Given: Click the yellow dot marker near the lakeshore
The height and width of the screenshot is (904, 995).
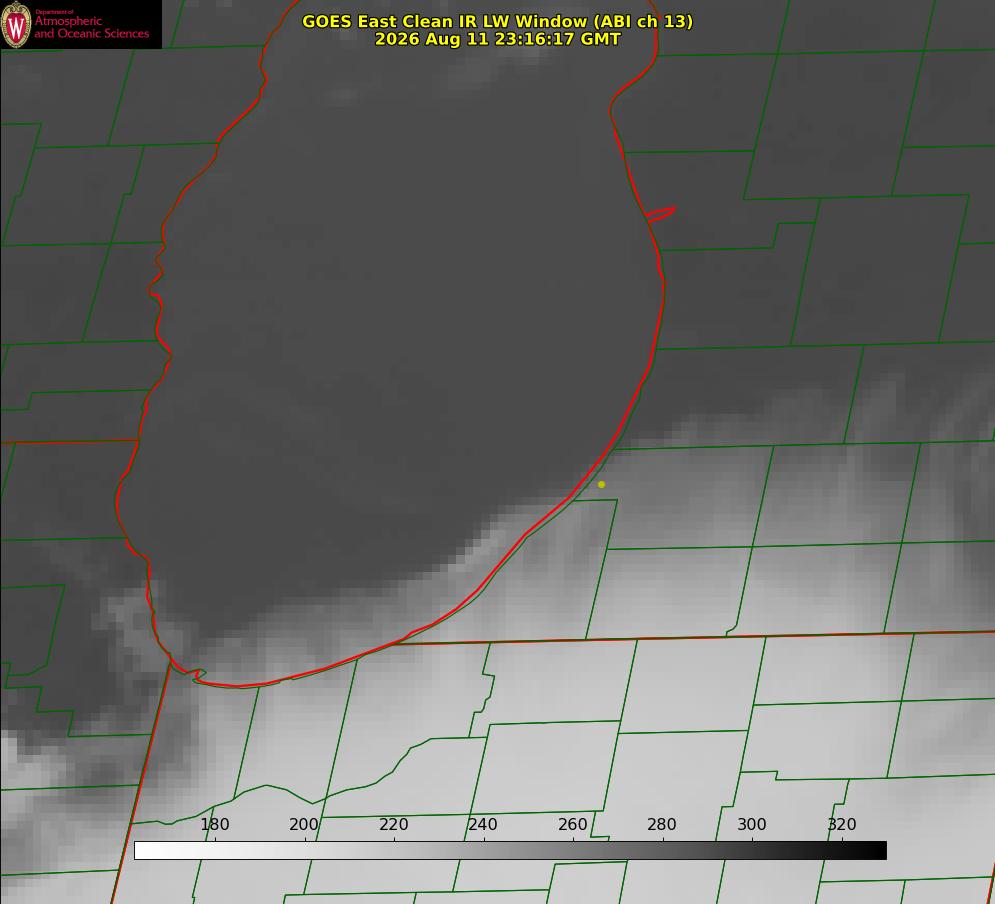Looking at the screenshot, I should pyautogui.click(x=601, y=485).
